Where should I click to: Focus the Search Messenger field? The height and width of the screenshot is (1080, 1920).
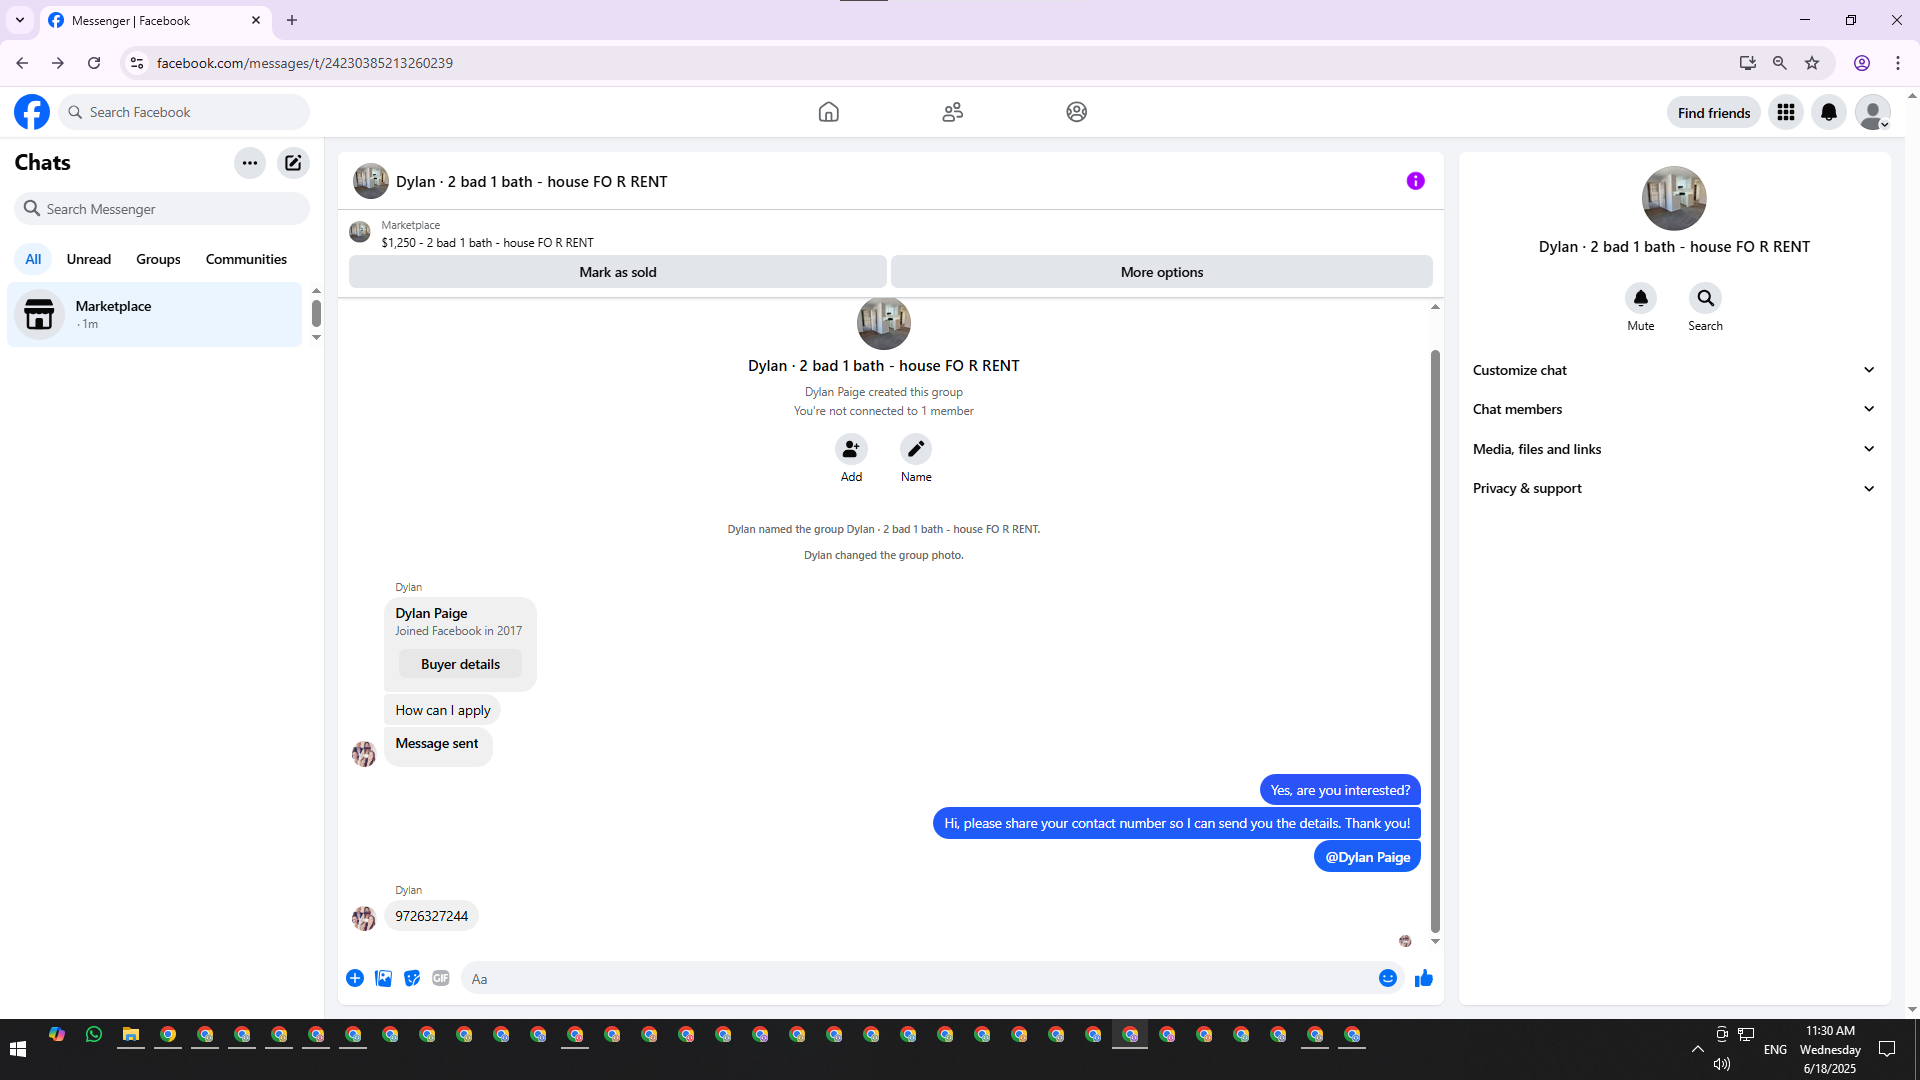click(165, 209)
